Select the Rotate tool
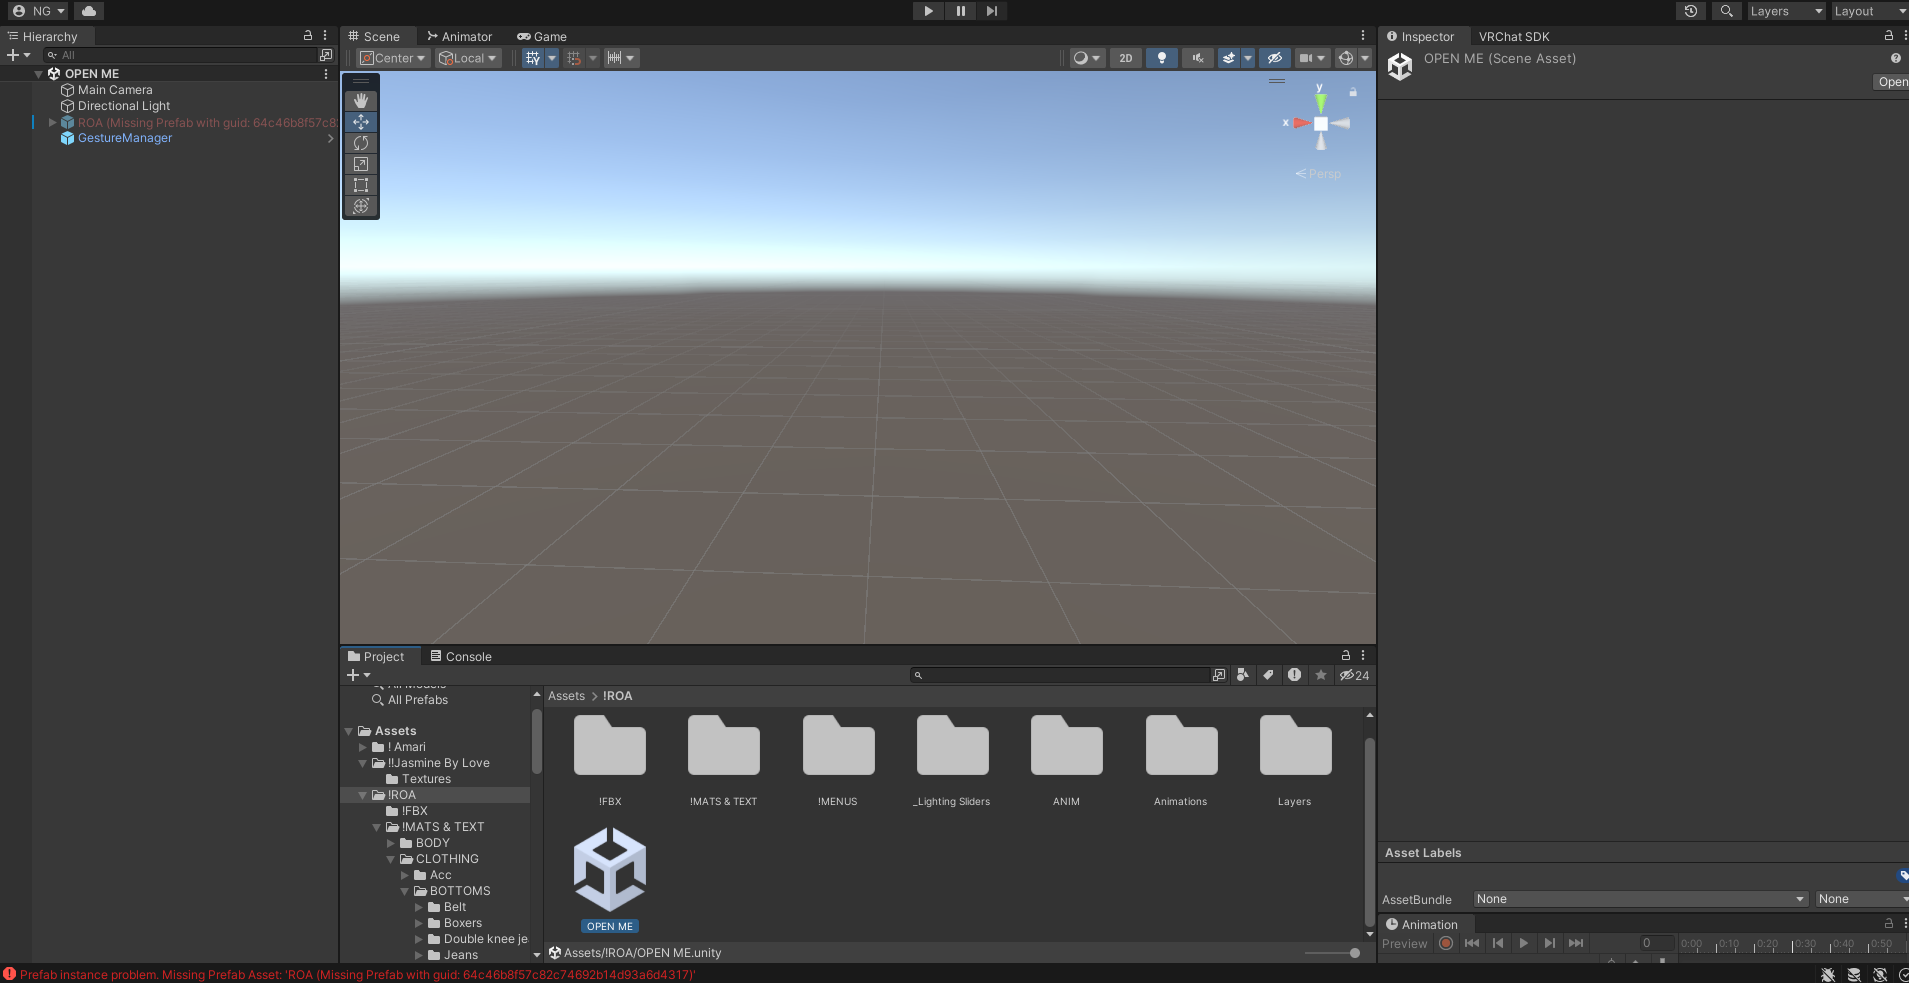 pos(361,143)
